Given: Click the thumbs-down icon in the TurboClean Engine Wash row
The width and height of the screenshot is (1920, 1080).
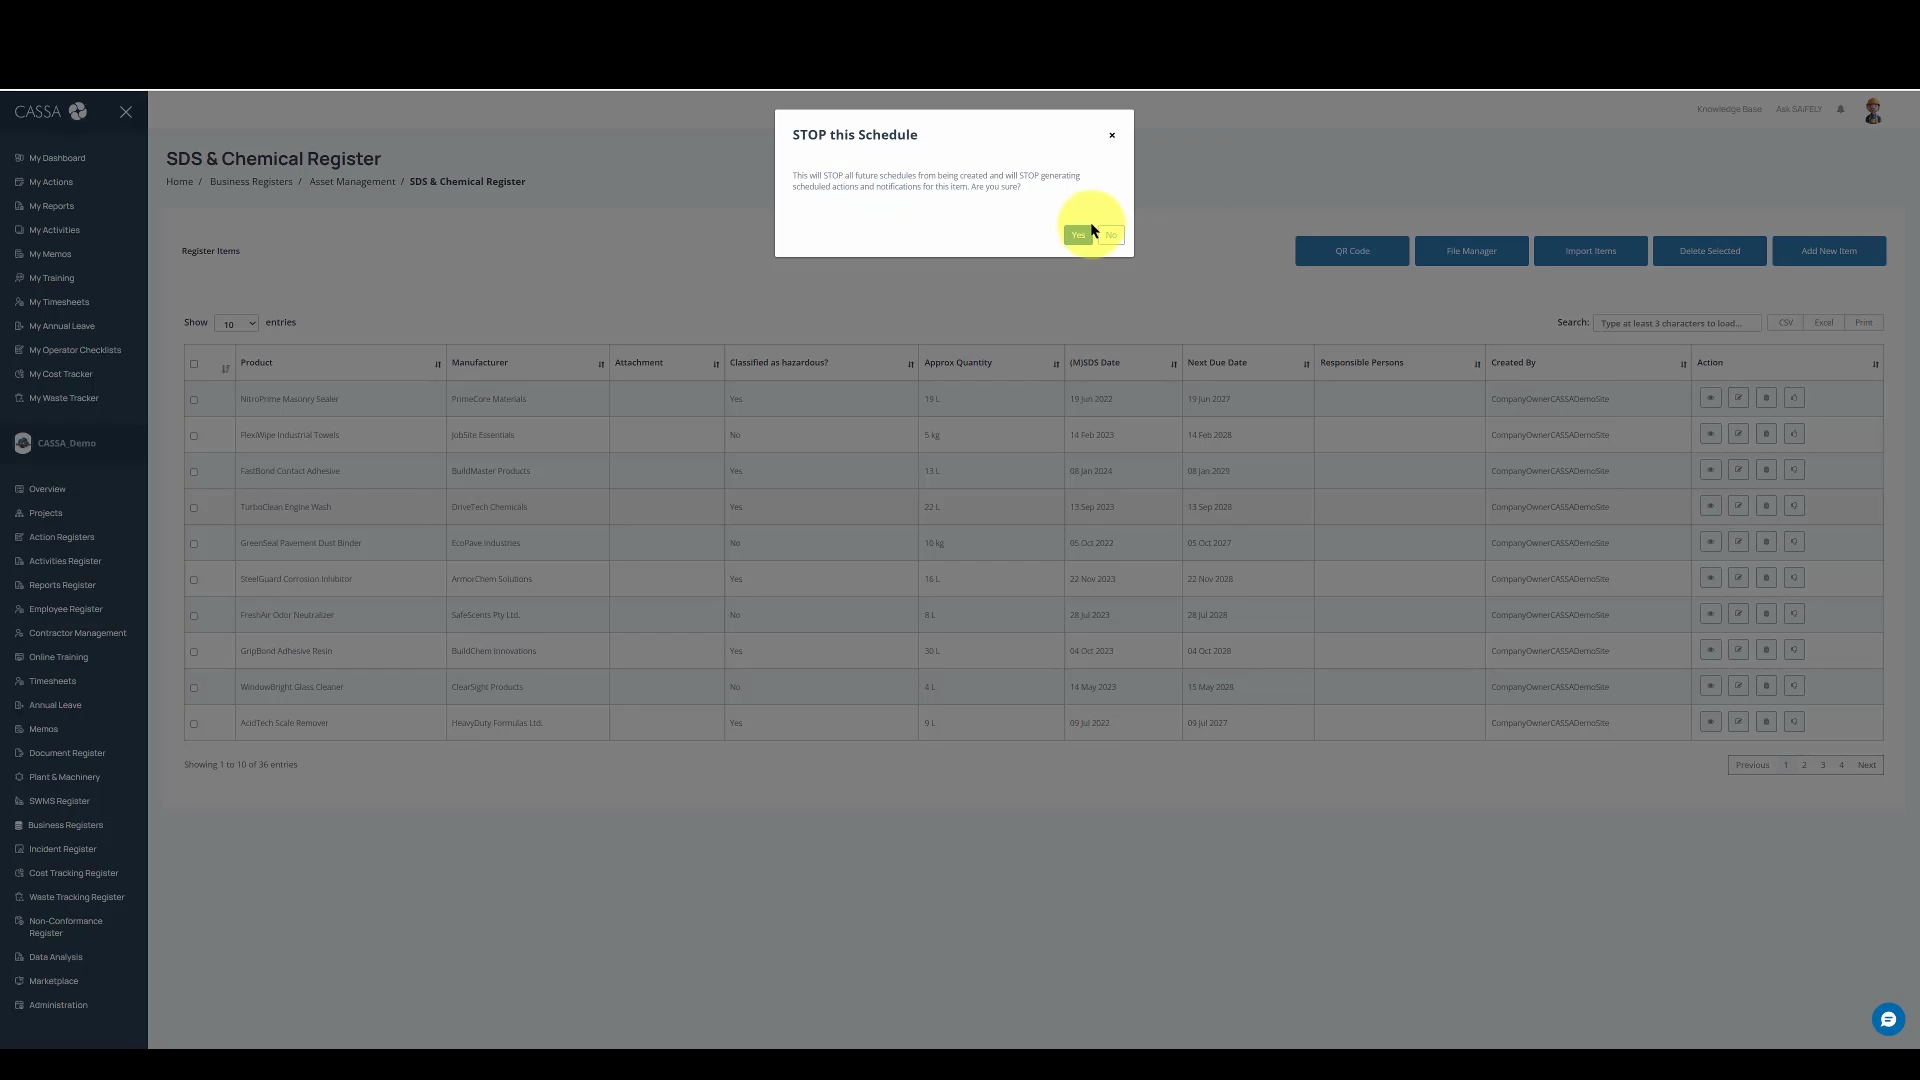Looking at the screenshot, I should [x=1794, y=506].
